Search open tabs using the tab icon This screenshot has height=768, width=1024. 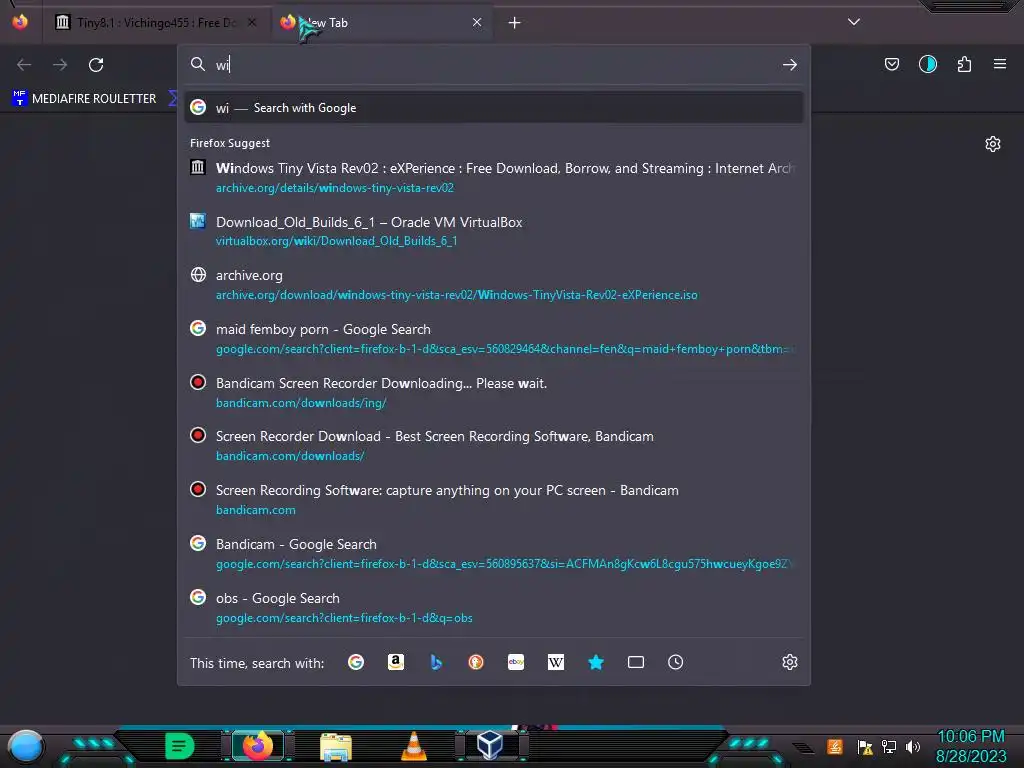tap(635, 662)
